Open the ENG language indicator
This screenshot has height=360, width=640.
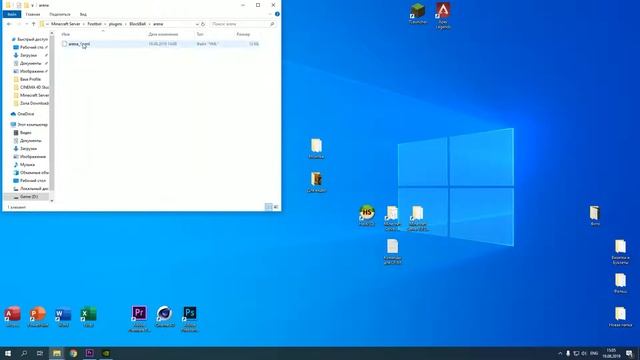(x=594, y=353)
